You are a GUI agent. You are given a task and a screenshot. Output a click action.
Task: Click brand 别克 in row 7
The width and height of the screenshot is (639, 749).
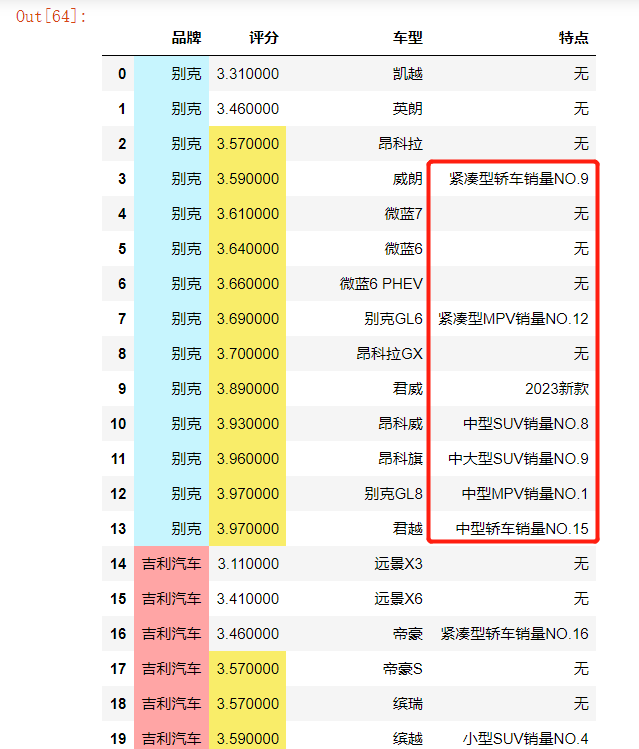(187, 319)
